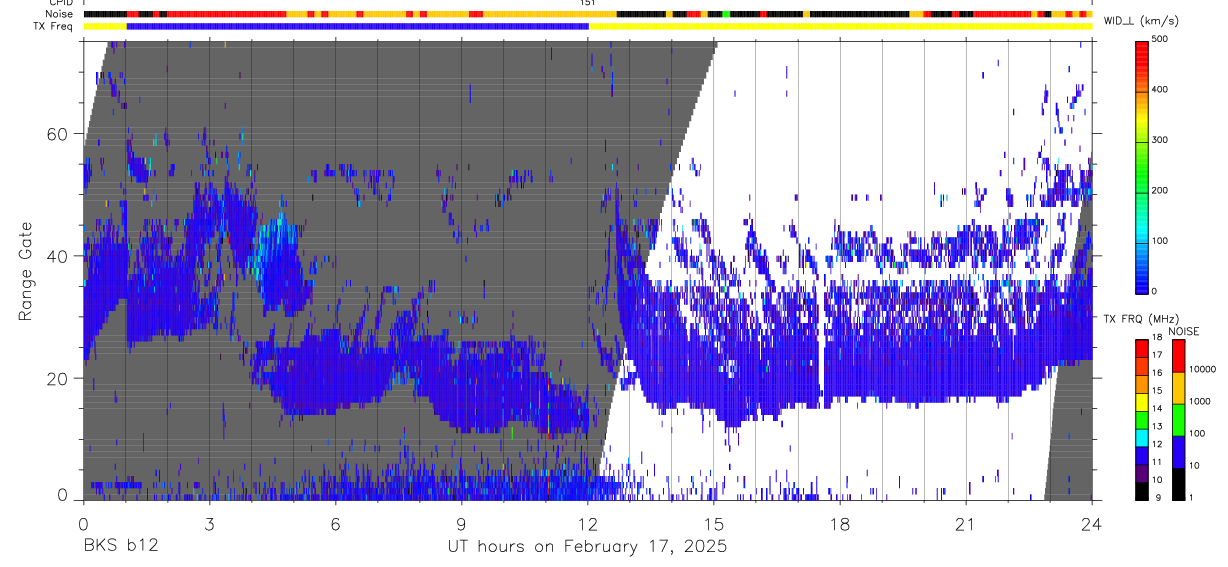Image resolution: width=1228 pixels, height=567 pixels.
Task: Click the '10000' label in NOISE legend
Action: point(1203,369)
